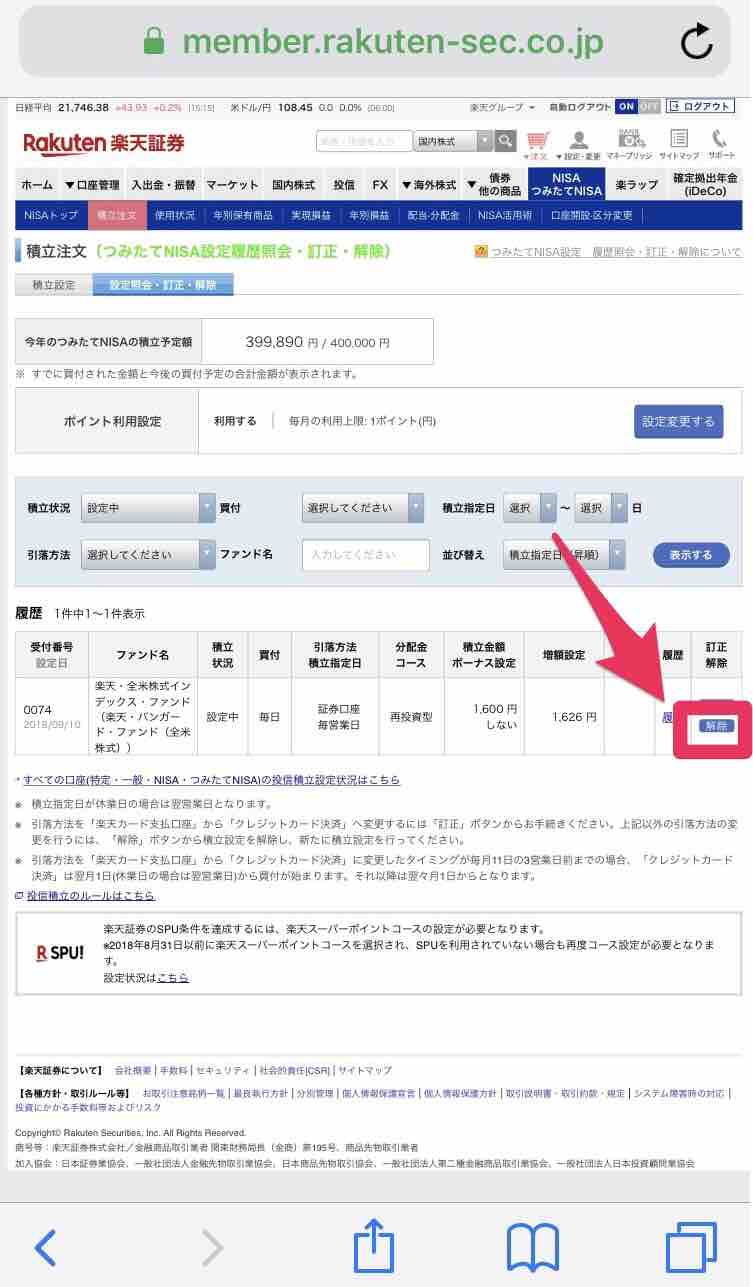This screenshot has width=753, height=1287.
Task: Click the R SPU! logo
Action: click(x=60, y=951)
